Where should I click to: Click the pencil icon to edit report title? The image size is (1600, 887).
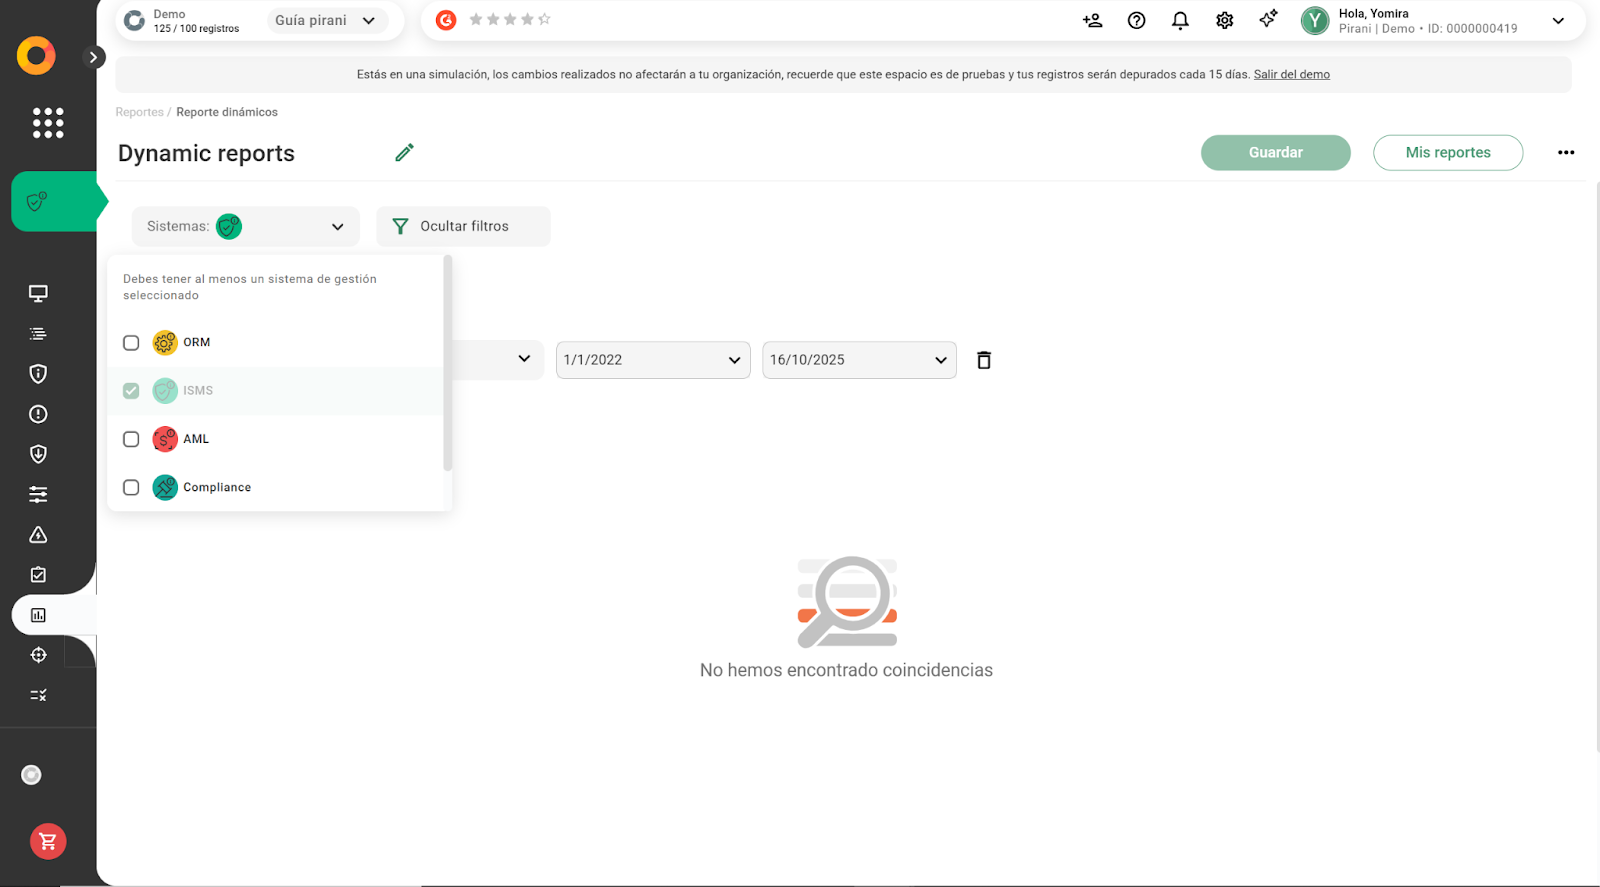pos(404,153)
